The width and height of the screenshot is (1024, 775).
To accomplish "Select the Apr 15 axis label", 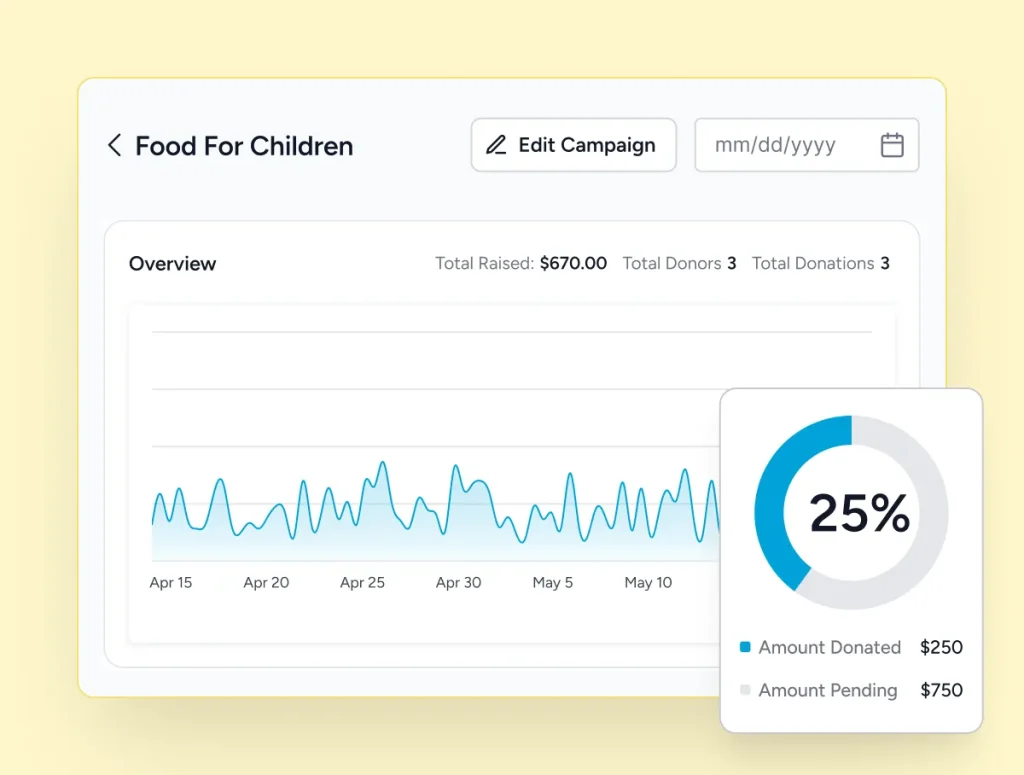I will click(x=170, y=582).
